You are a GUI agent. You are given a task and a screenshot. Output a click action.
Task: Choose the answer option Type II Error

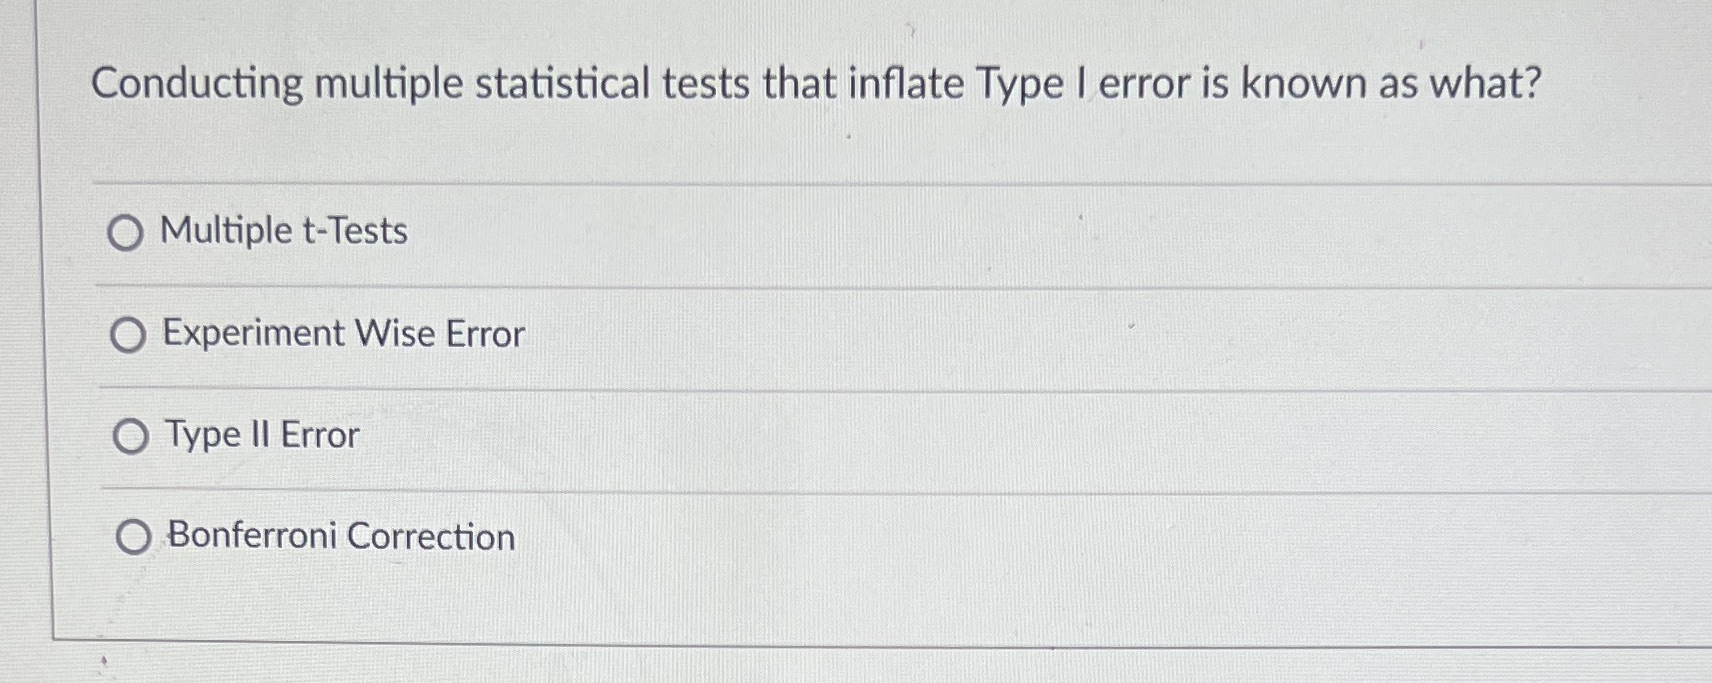pyautogui.click(x=260, y=436)
